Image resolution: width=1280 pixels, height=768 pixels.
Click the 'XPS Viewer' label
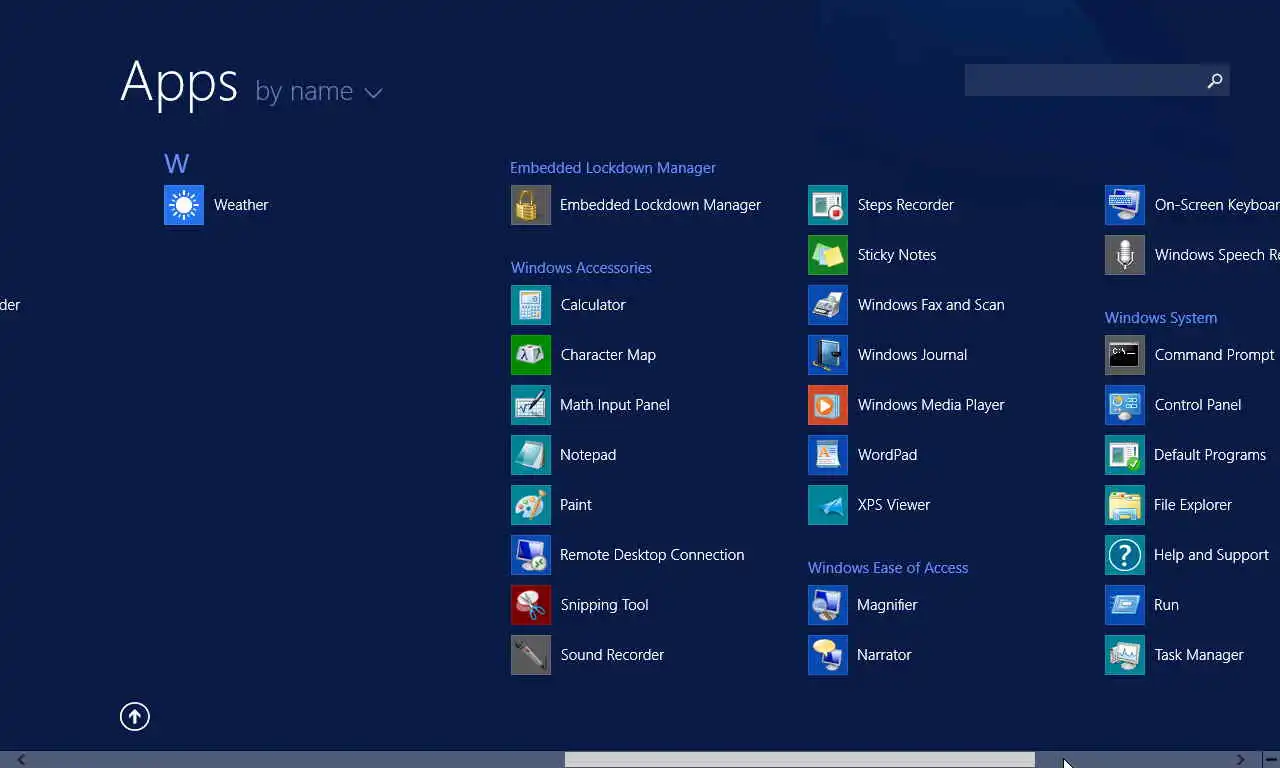[x=894, y=505]
